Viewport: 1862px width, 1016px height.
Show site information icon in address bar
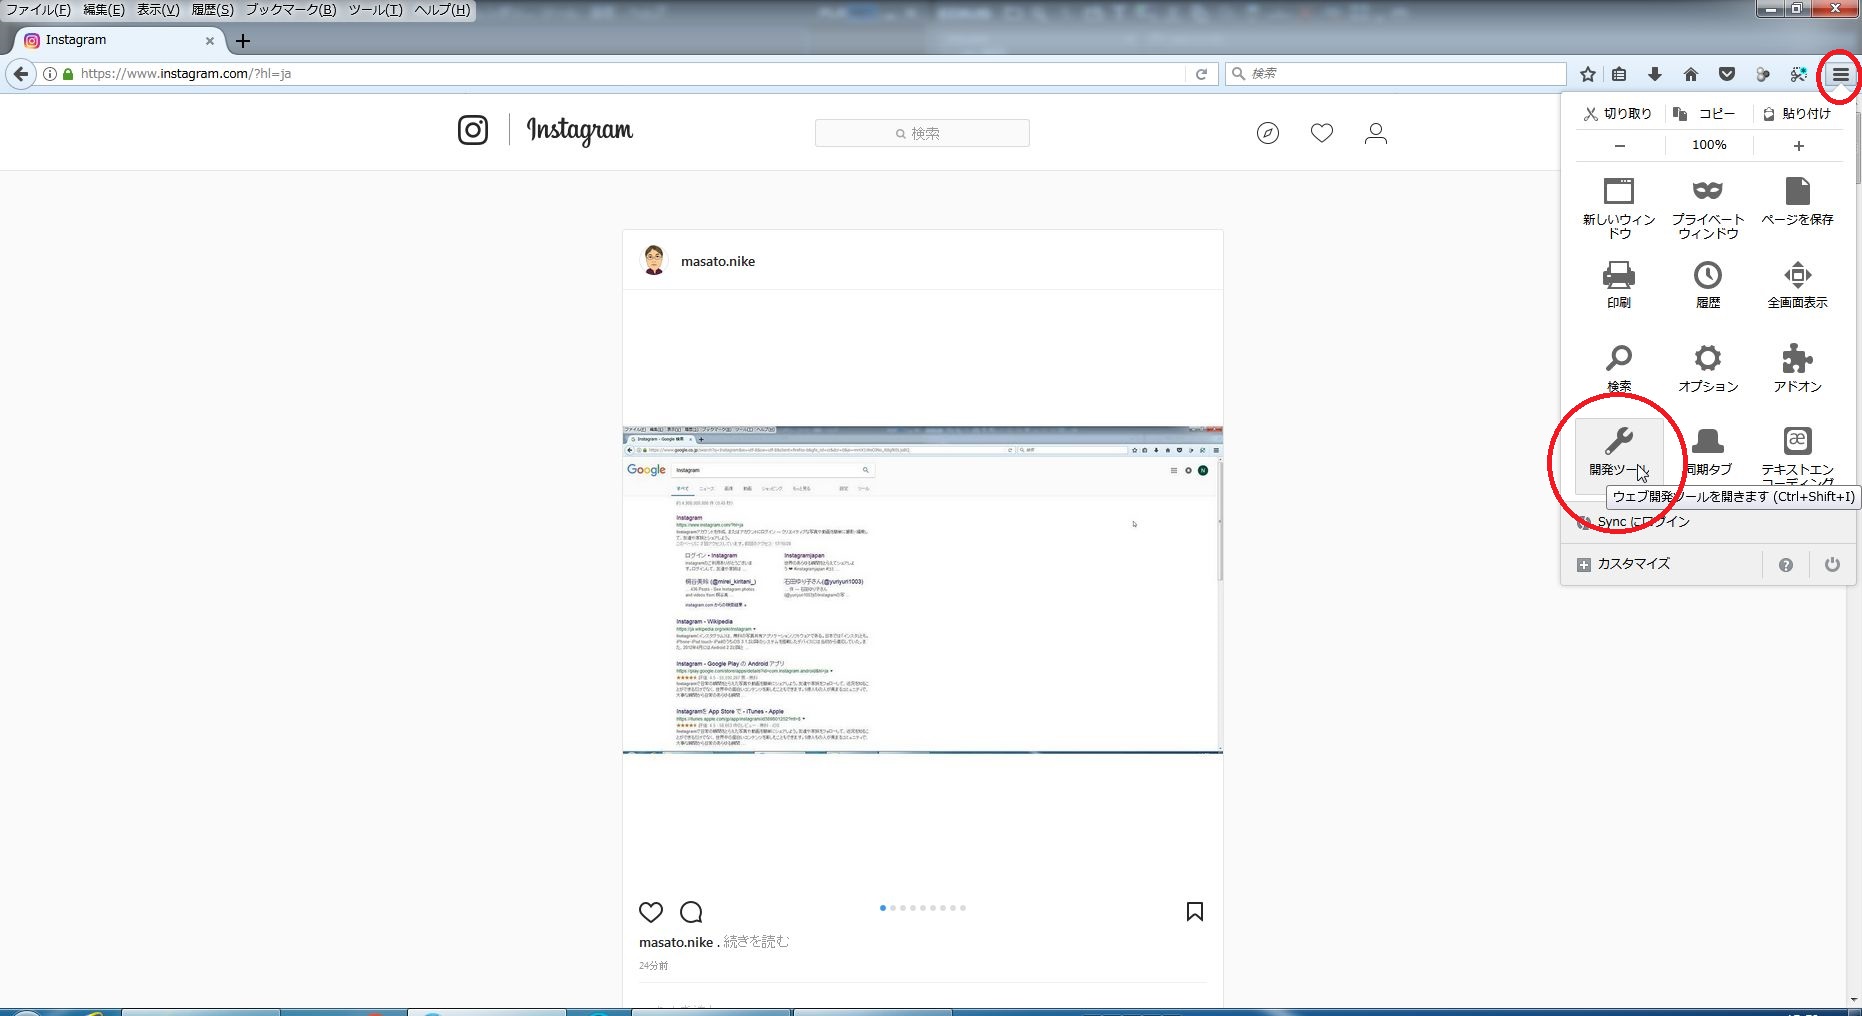49,74
